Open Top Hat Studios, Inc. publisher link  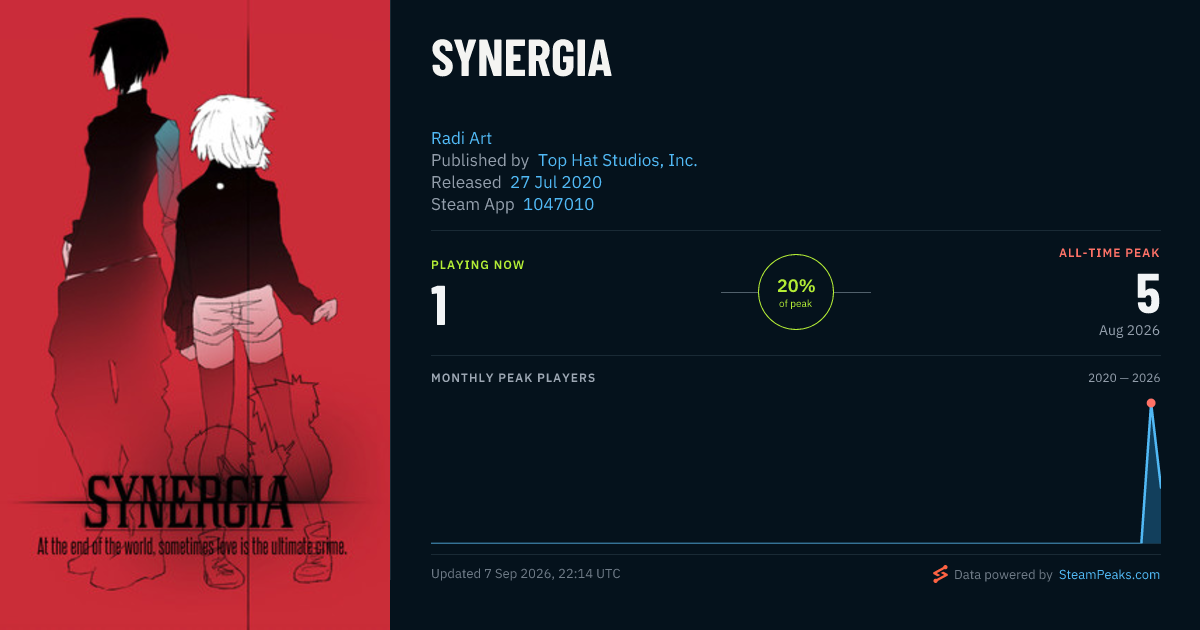point(617,160)
